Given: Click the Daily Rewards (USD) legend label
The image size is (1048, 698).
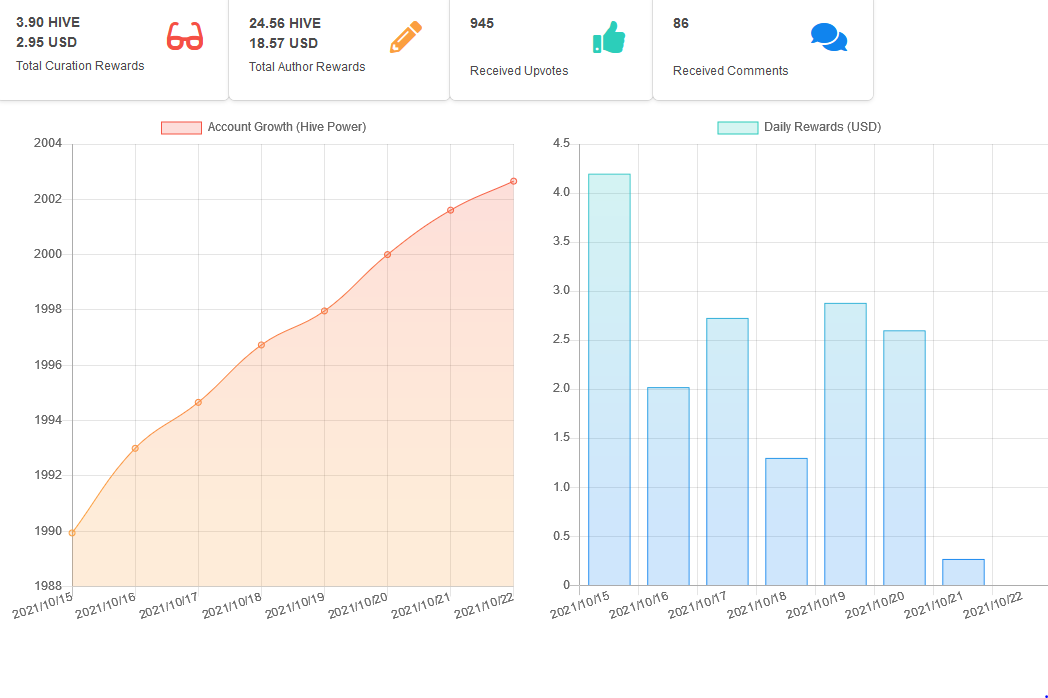Looking at the screenshot, I should 822,127.
